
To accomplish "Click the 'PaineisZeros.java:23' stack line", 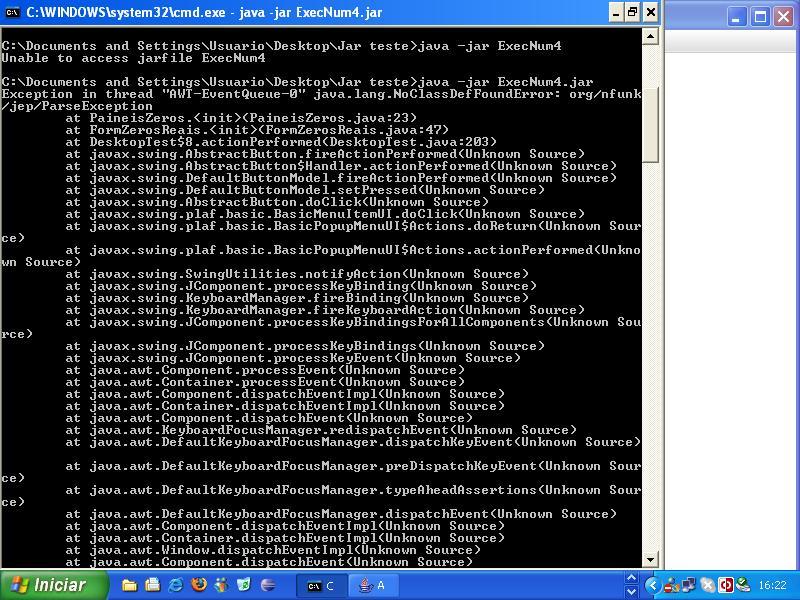I will pyautogui.click(x=241, y=118).
